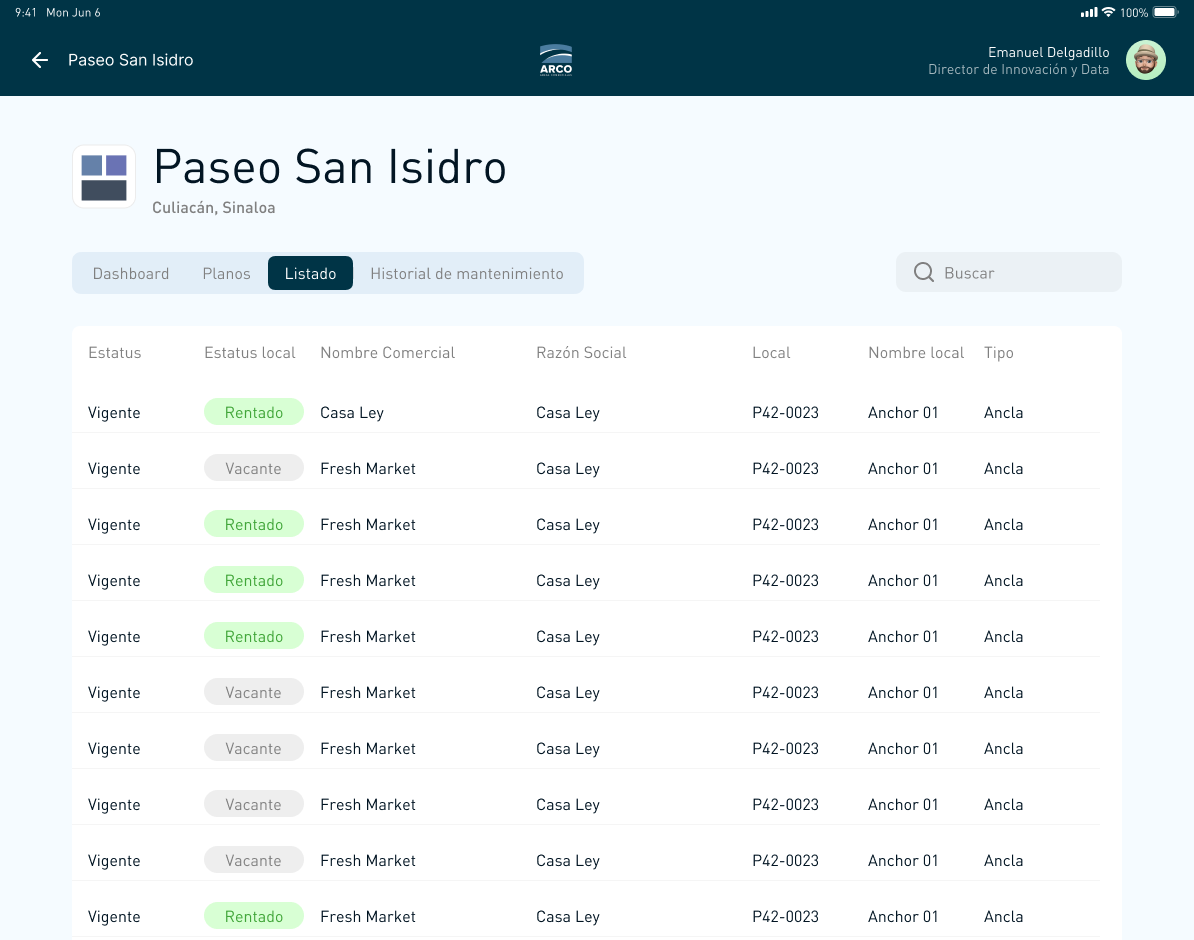Click the search magnifier icon
Screen dimensions: 1194x940
(924, 273)
